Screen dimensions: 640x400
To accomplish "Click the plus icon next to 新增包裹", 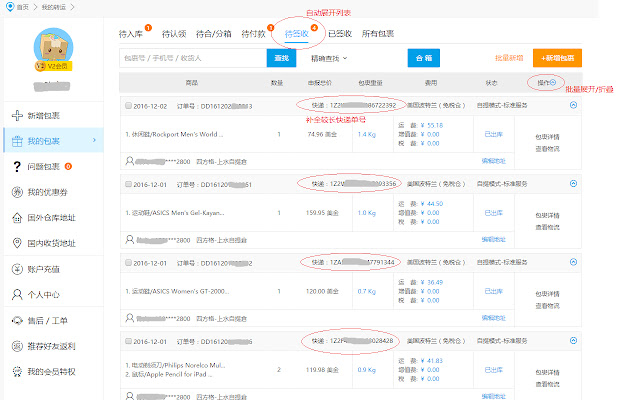I will (x=17, y=116).
